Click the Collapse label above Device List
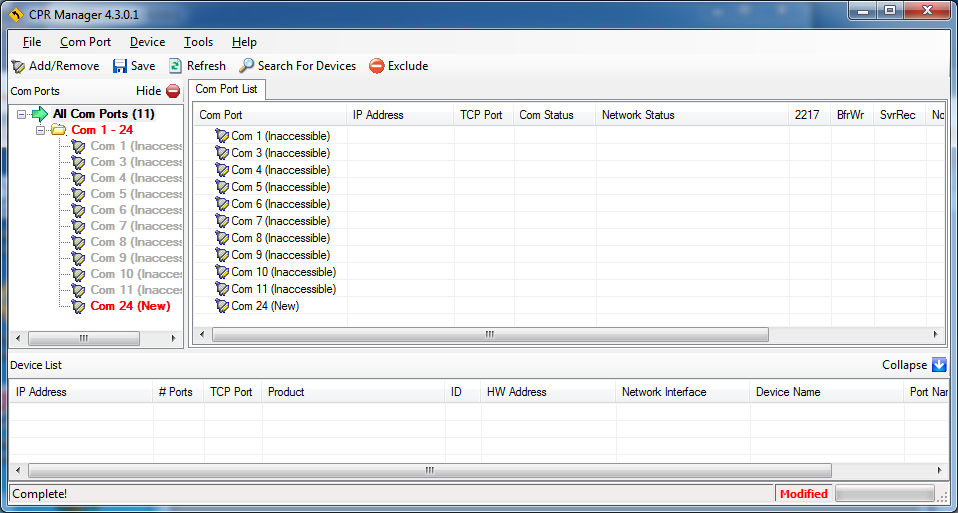The image size is (958, 513). [904, 365]
